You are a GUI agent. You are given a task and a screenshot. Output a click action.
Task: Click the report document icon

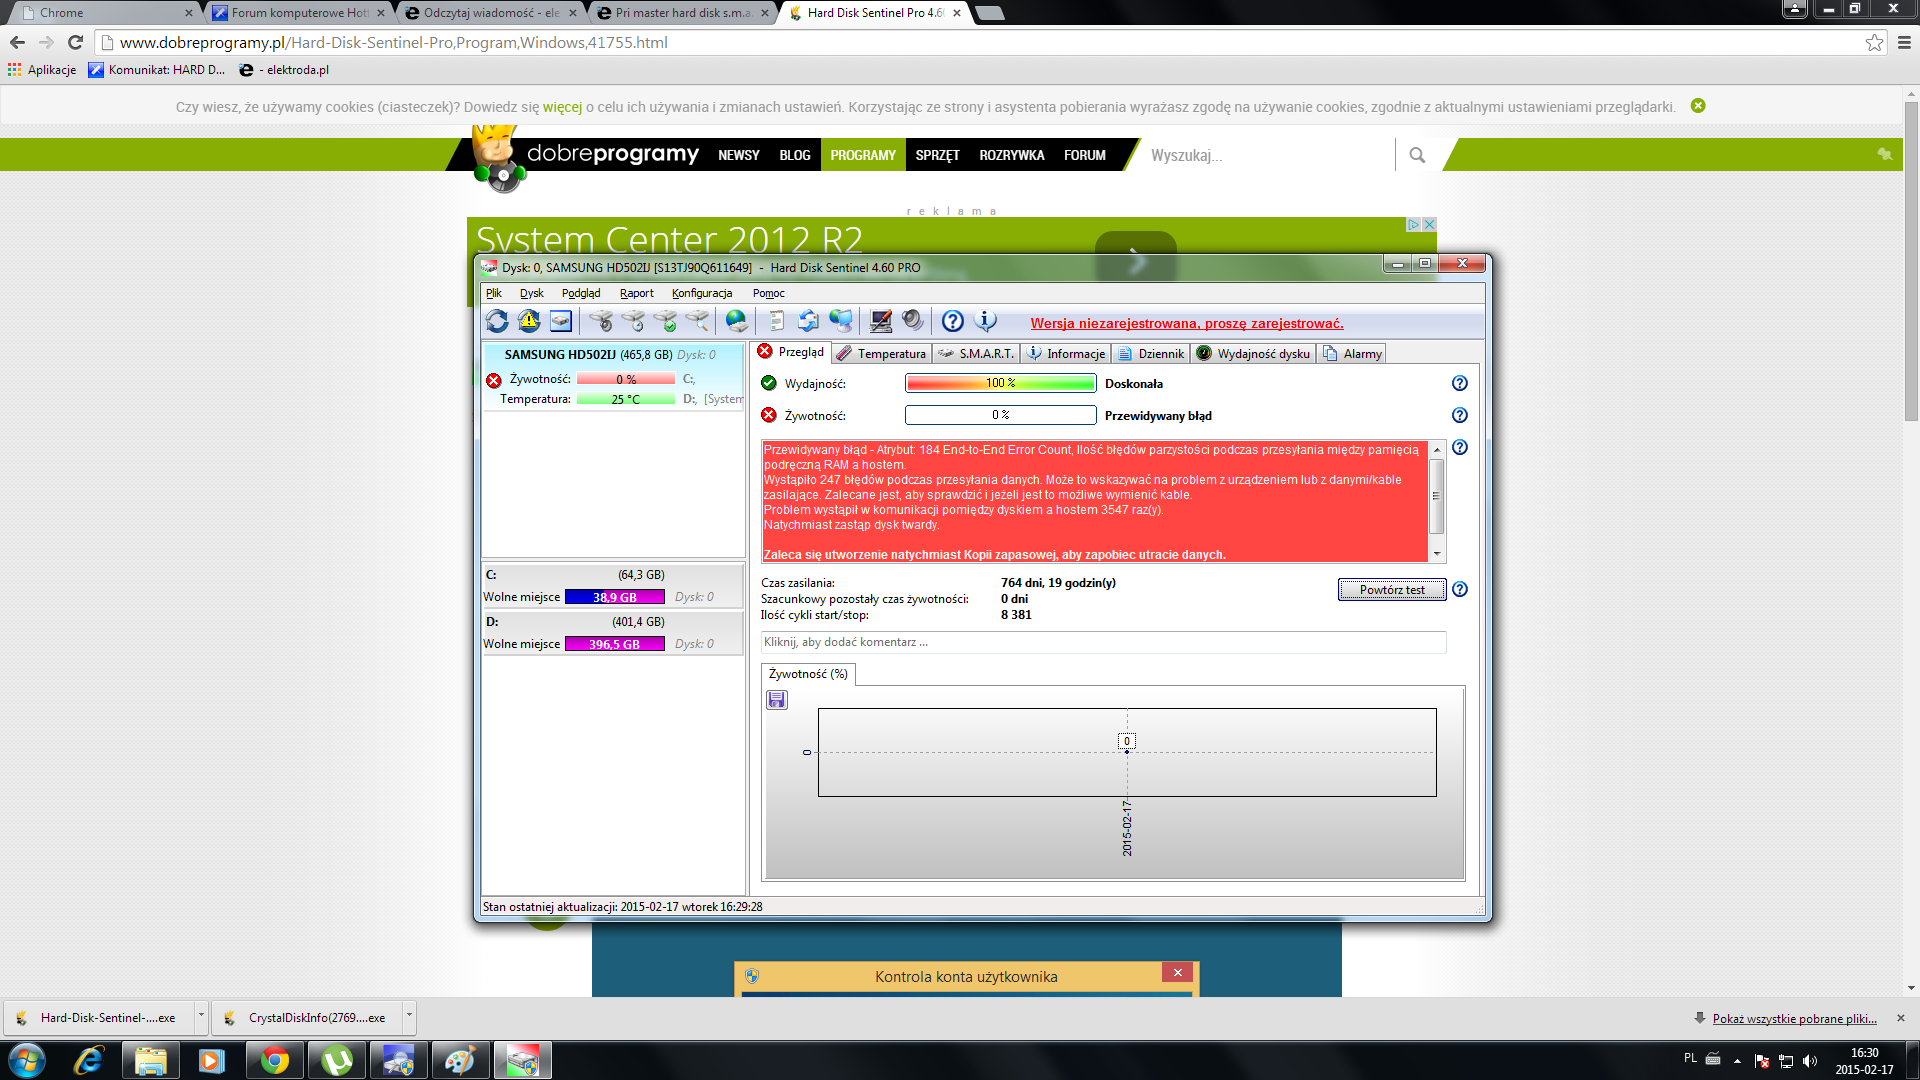point(776,321)
